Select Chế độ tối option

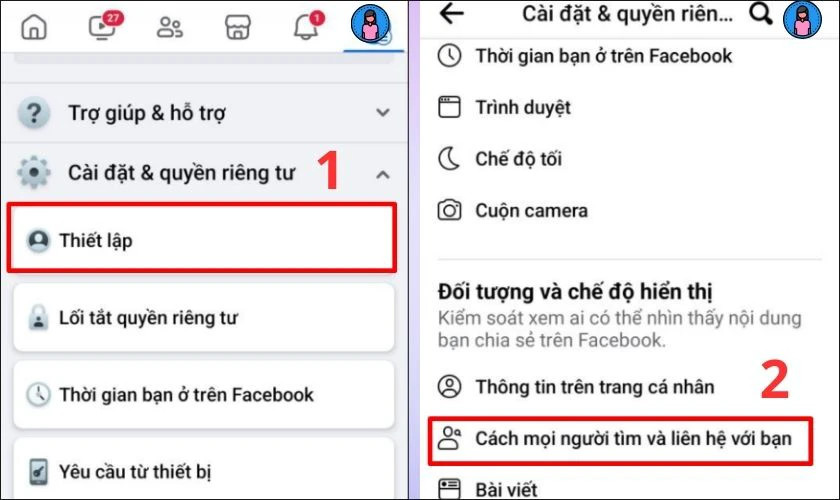pos(629,159)
